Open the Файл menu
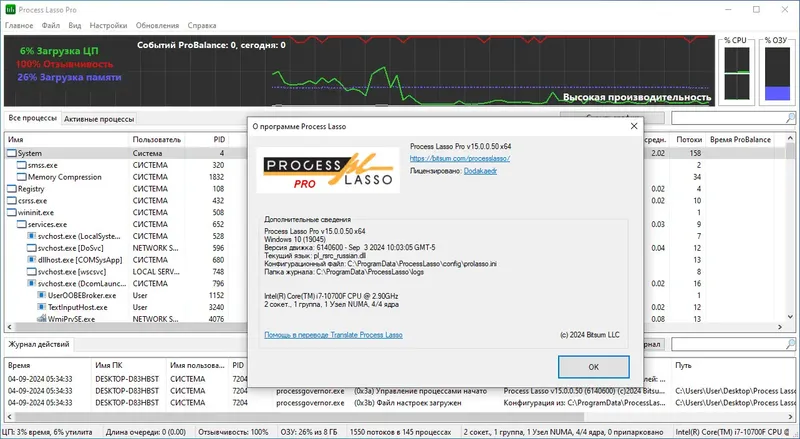 pyautogui.click(x=51, y=25)
